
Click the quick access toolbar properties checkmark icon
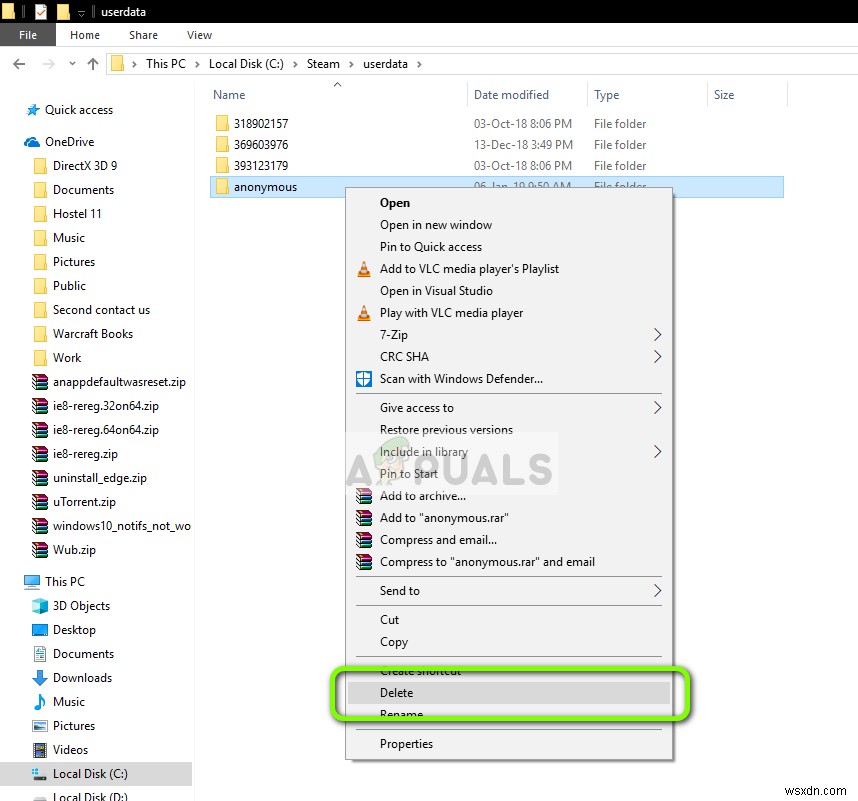pyautogui.click(x=41, y=11)
